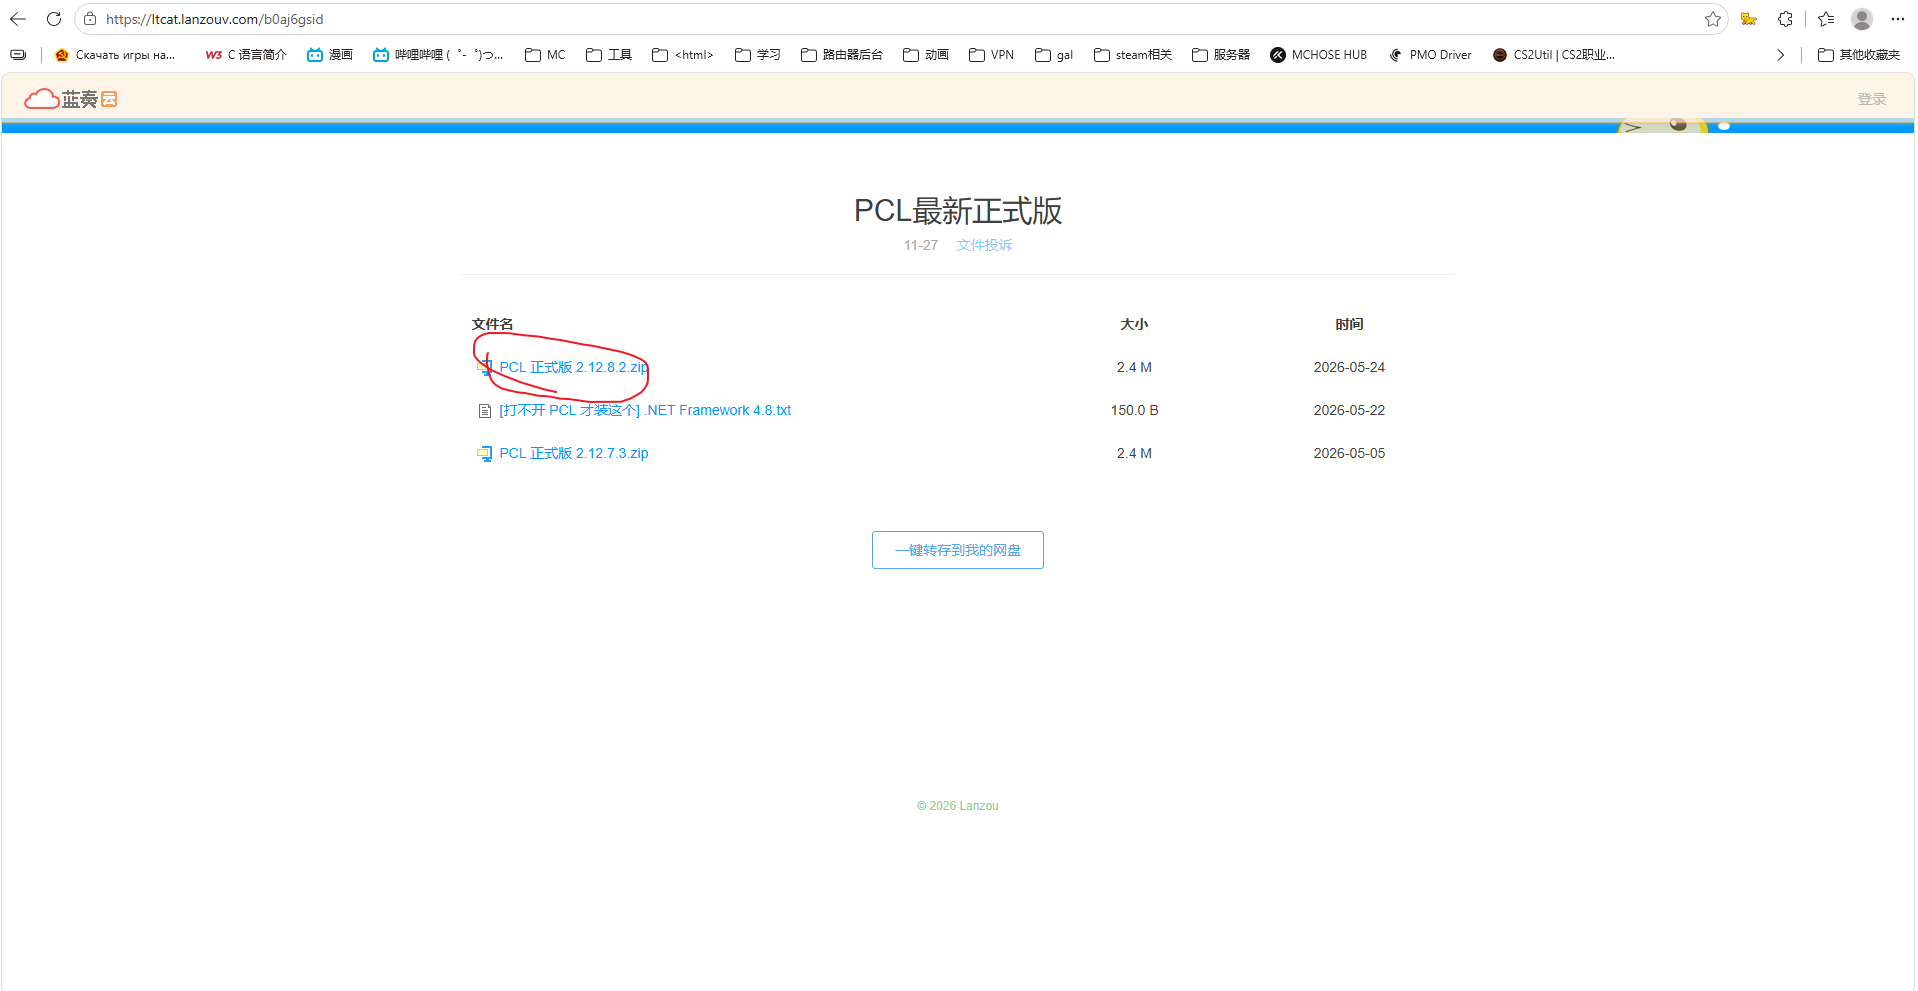Open MCHOSE HUB bookmark

1318,55
